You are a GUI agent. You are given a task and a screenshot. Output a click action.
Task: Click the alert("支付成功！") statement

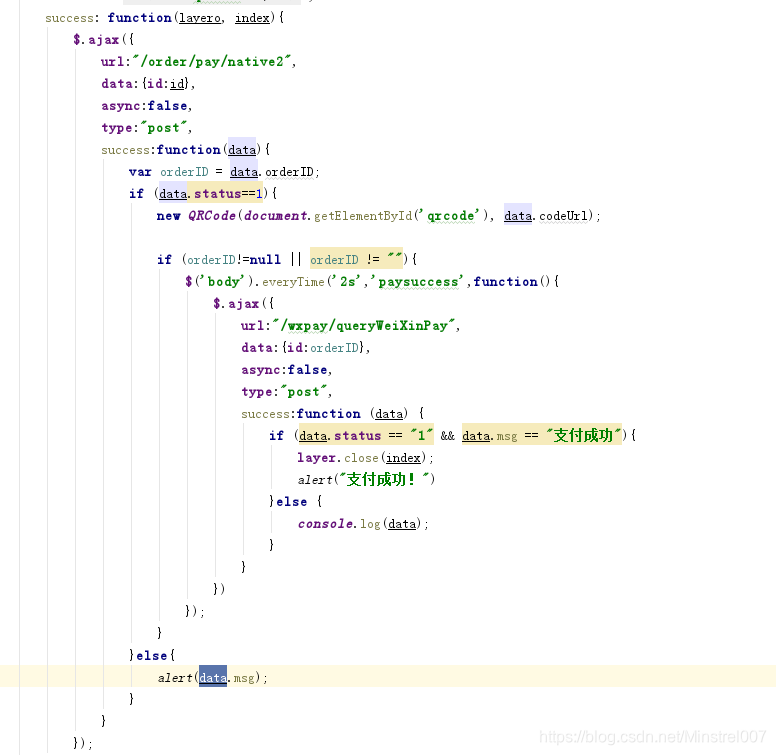(x=366, y=479)
